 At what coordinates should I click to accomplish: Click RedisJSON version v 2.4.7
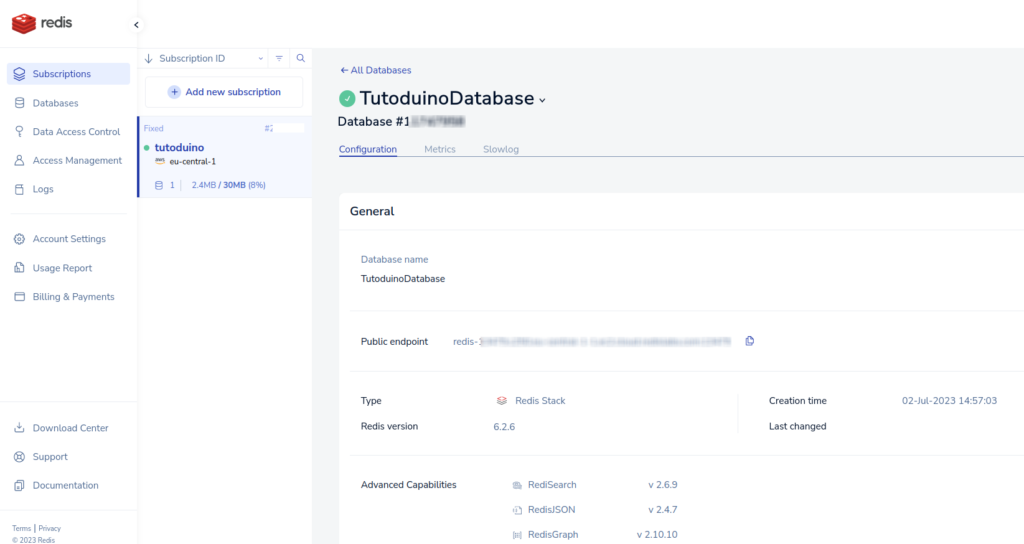(663, 510)
